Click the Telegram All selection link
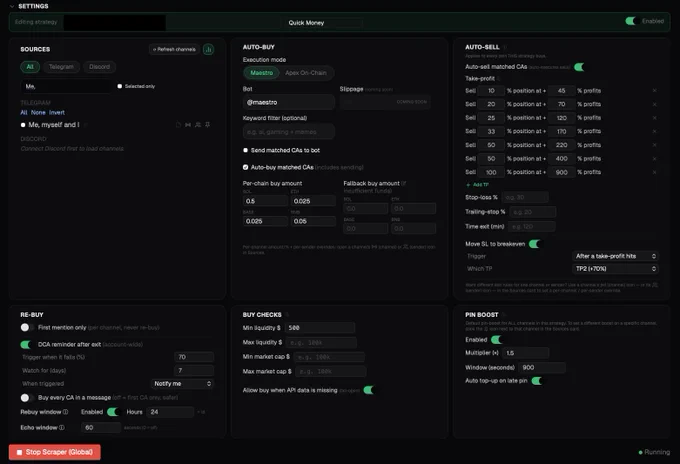 point(24,112)
